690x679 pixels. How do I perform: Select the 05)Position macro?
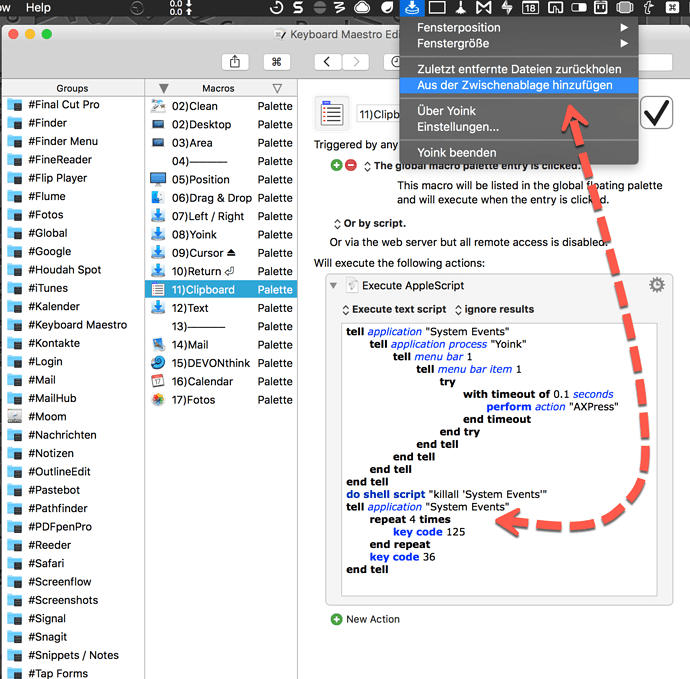tap(221, 180)
